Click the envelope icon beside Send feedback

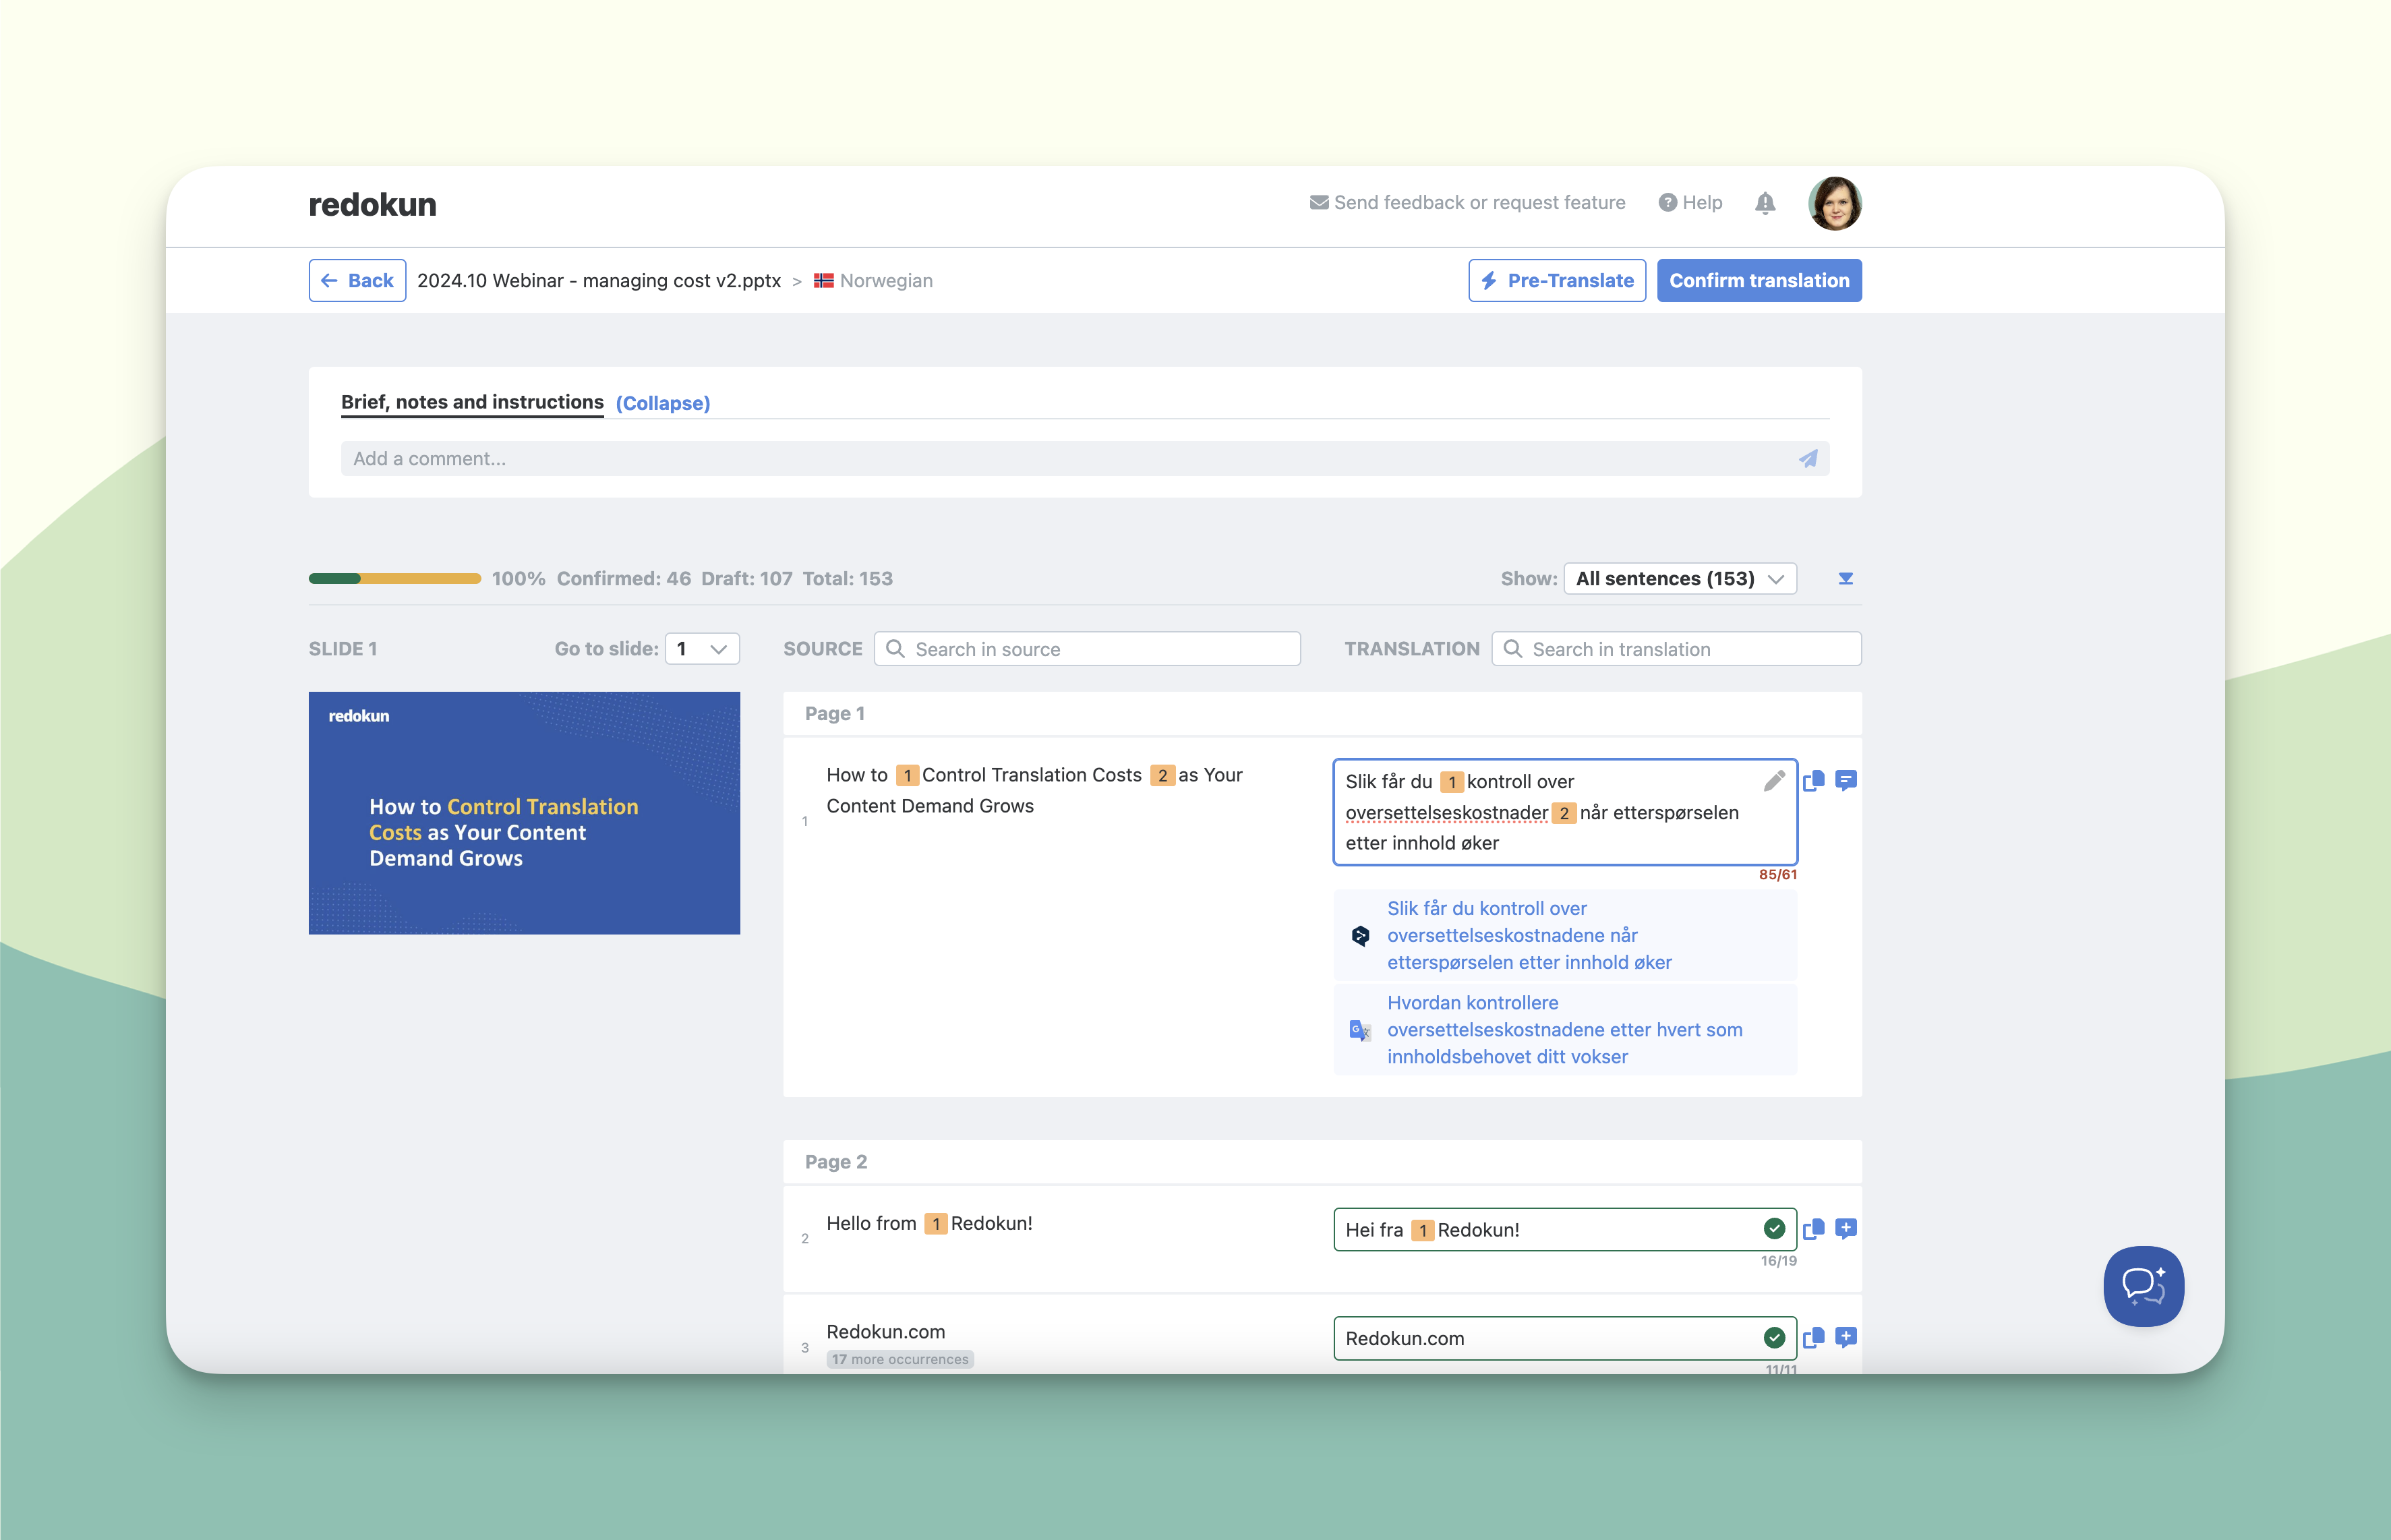coord(1319,202)
